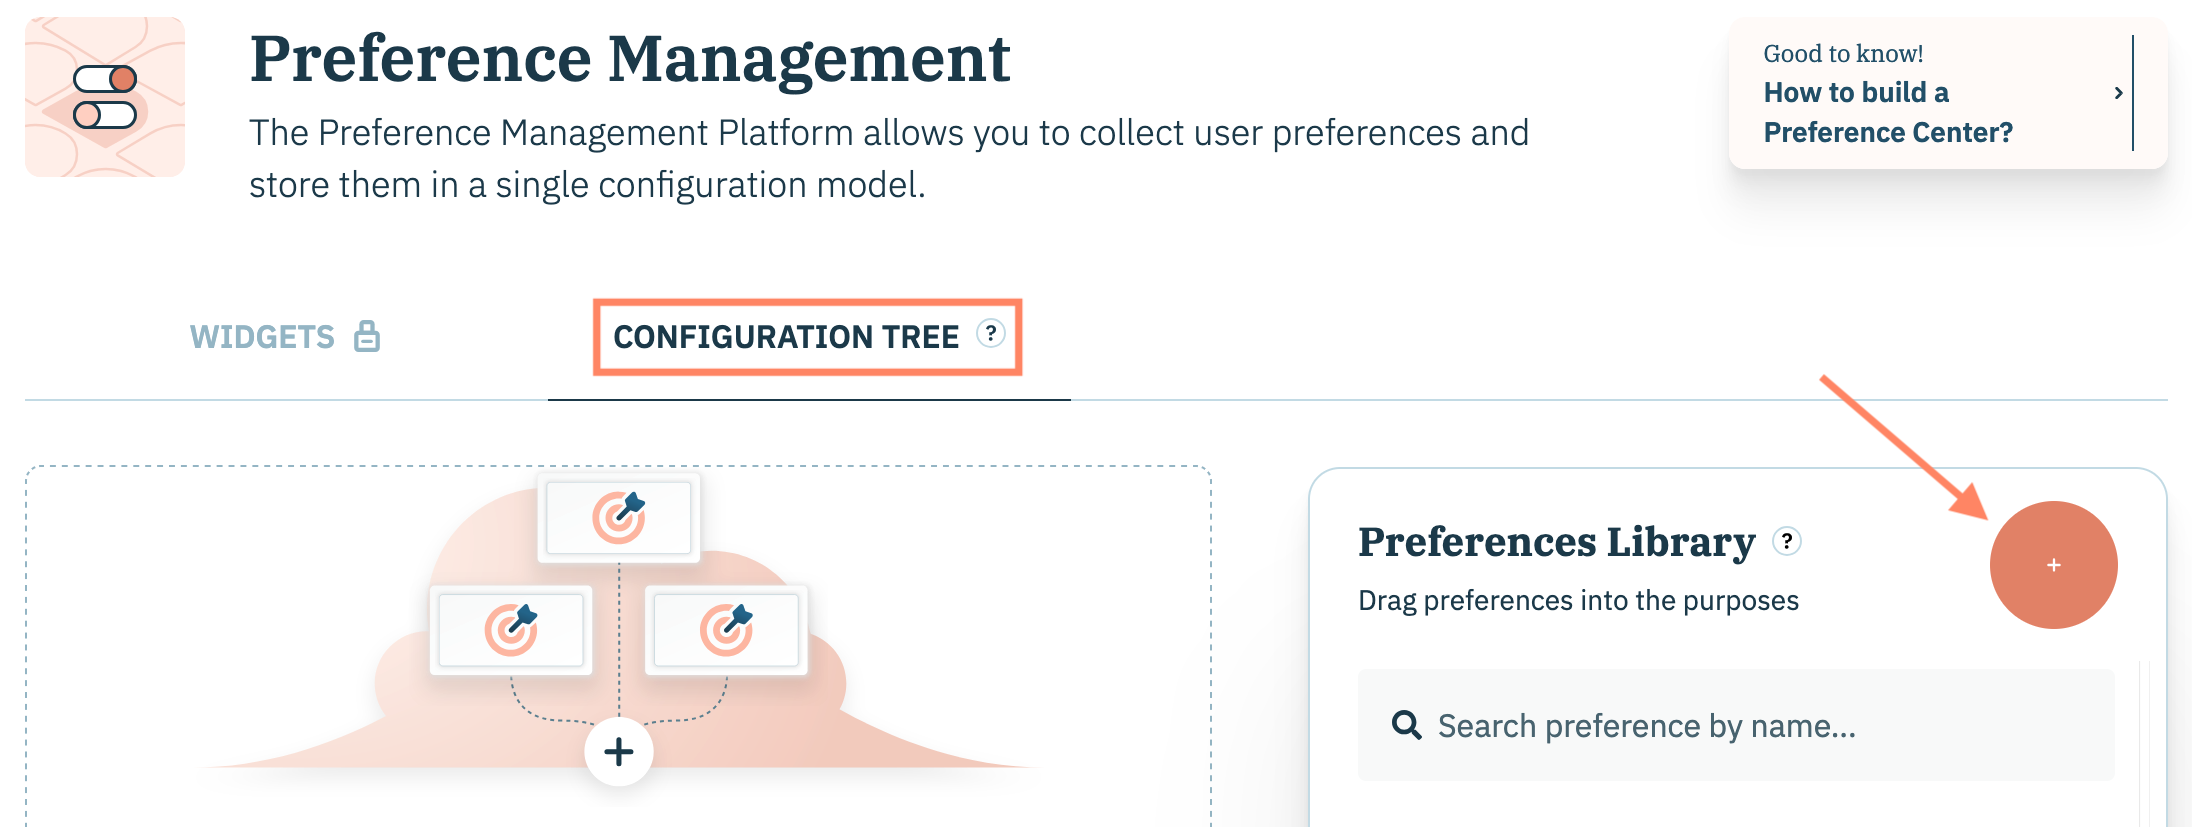The width and height of the screenshot is (2192, 827).
Task: Select the bottom-left target card in tree
Action: [x=511, y=630]
